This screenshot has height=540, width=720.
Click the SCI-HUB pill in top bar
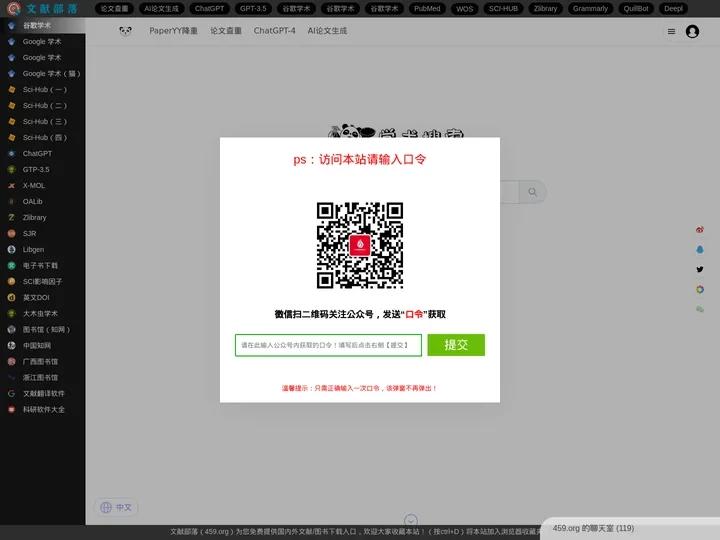503,8
